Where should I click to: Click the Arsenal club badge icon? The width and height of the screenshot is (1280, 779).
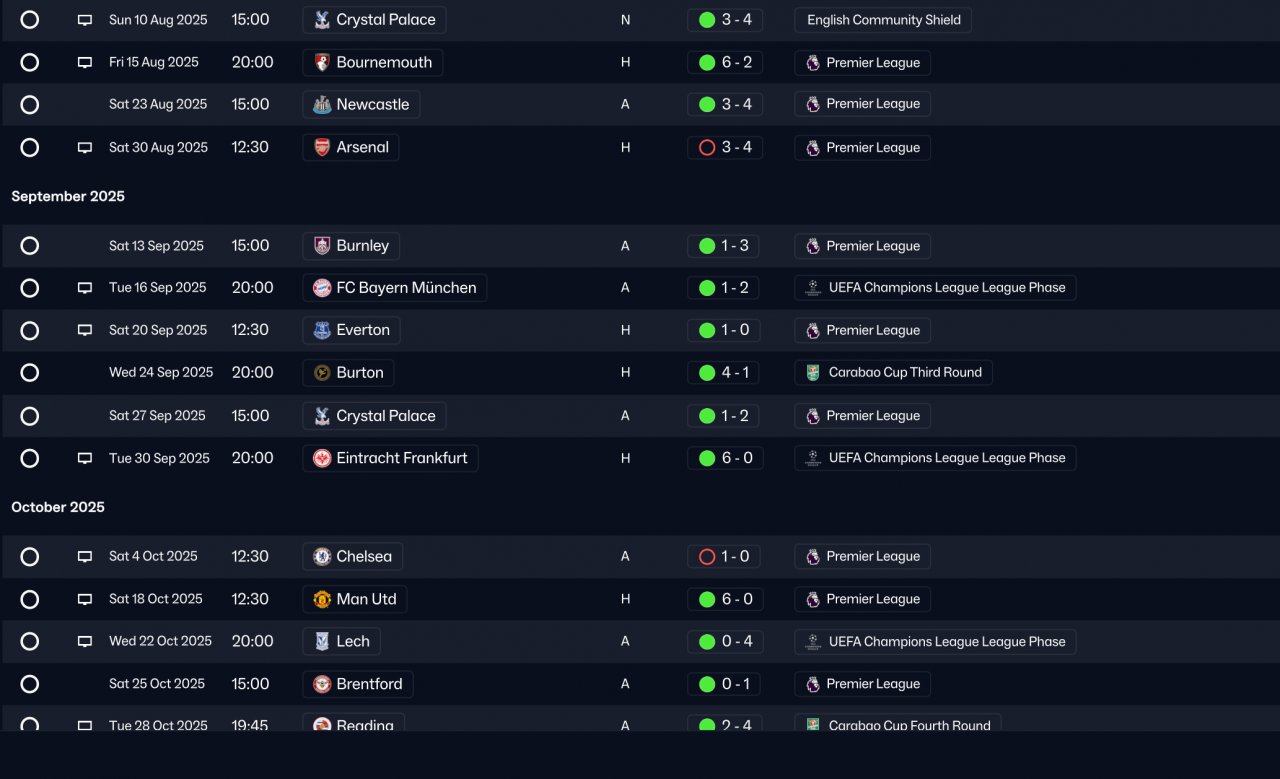coord(322,147)
